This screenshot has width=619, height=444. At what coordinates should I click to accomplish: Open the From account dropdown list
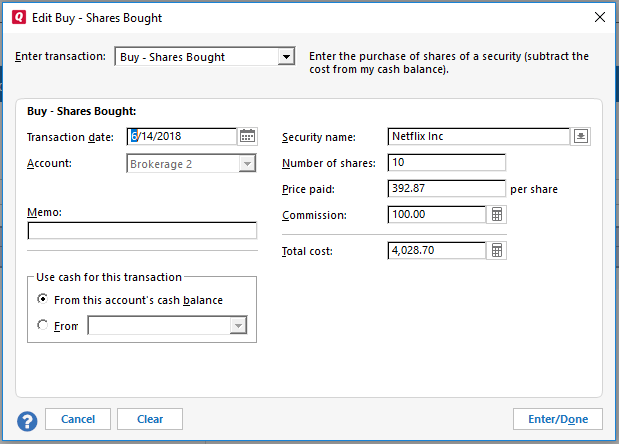pyautogui.click(x=238, y=325)
